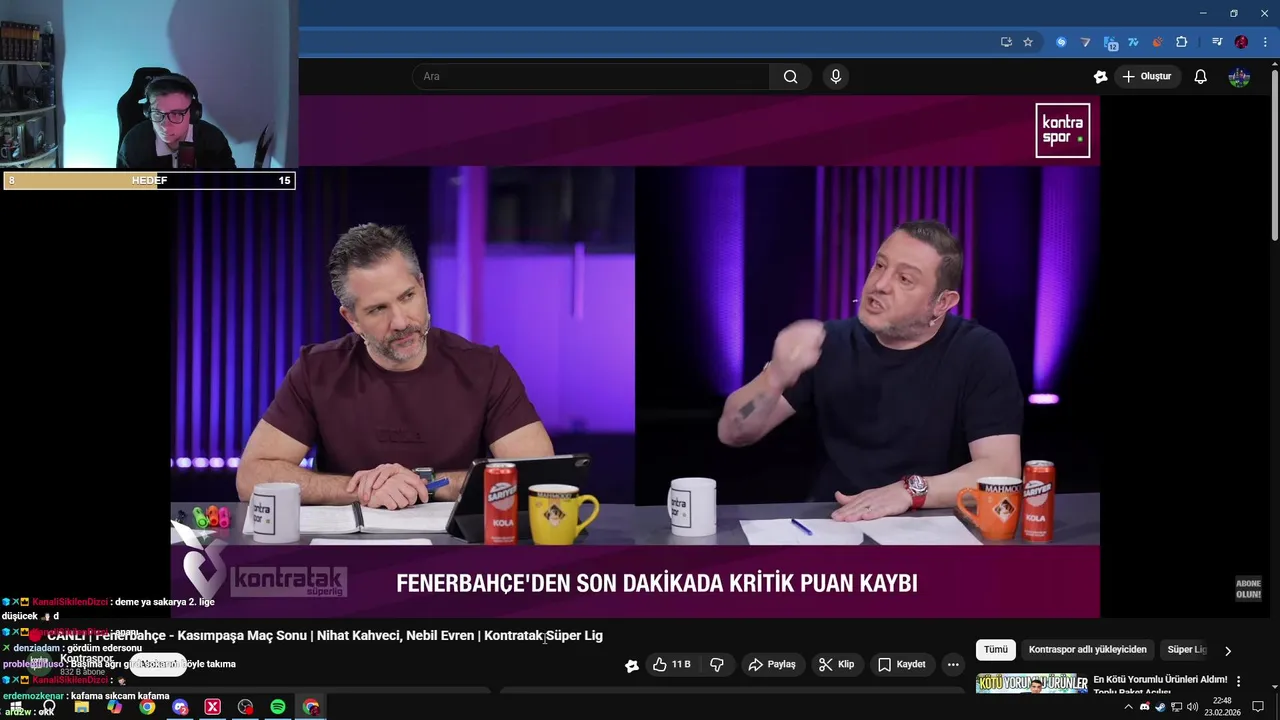Click the install app icon in address bar

pyautogui.click(x=1006, y=42)
